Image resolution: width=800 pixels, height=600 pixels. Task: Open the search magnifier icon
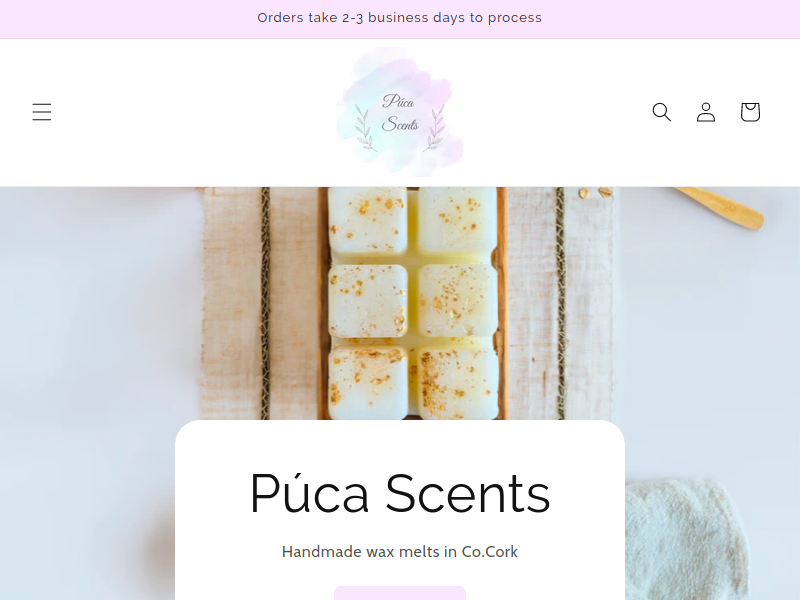point(662,112)
